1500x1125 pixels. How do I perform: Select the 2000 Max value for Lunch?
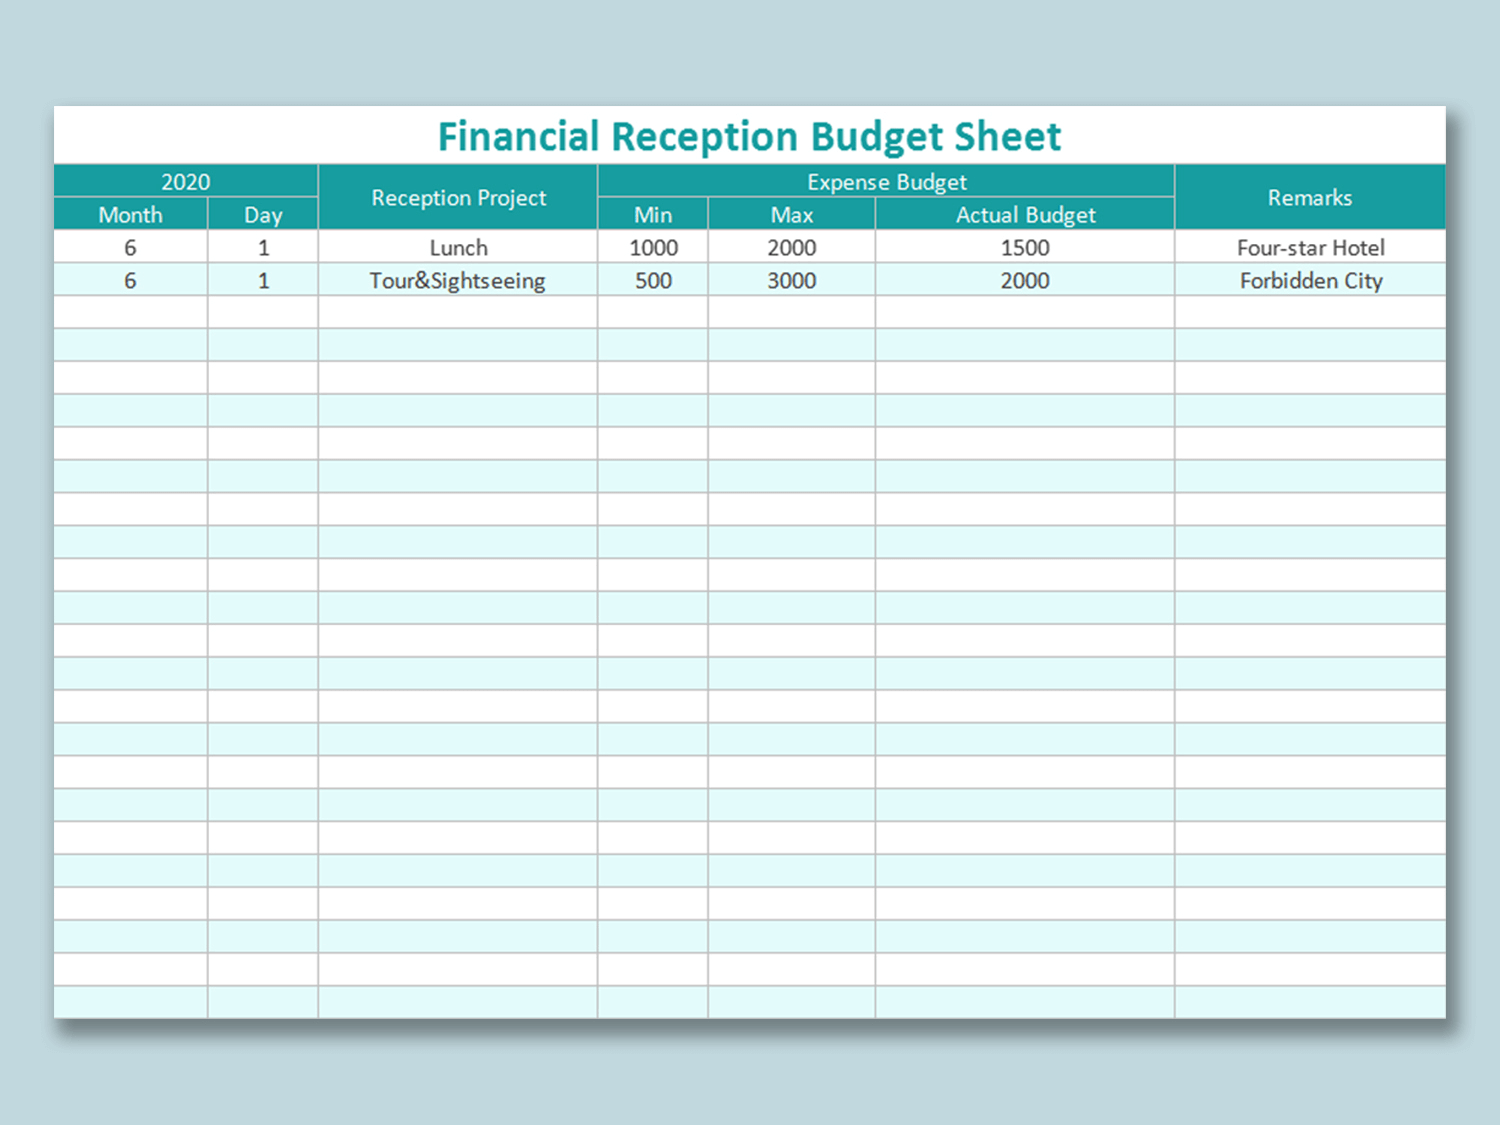pyautogui.click(x=791, y=247)
